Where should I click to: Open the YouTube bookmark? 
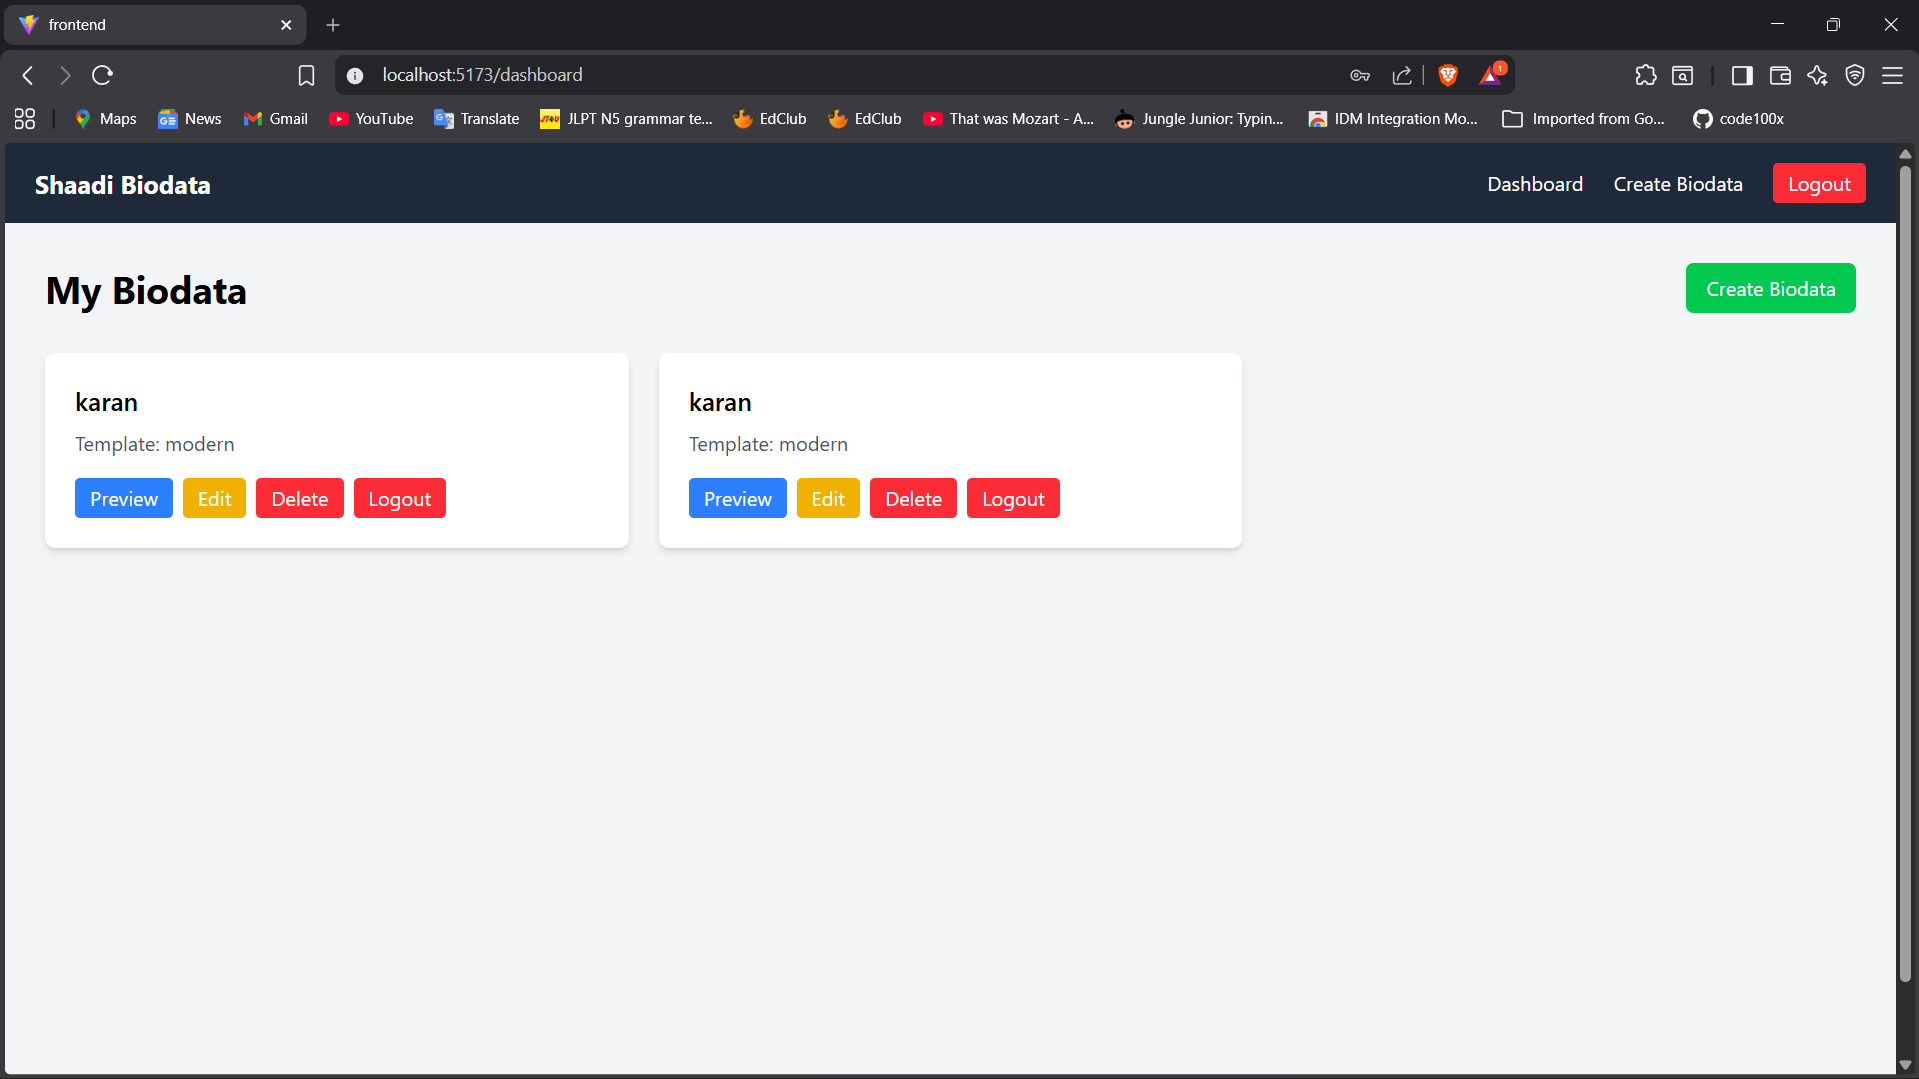click(371, 119)
